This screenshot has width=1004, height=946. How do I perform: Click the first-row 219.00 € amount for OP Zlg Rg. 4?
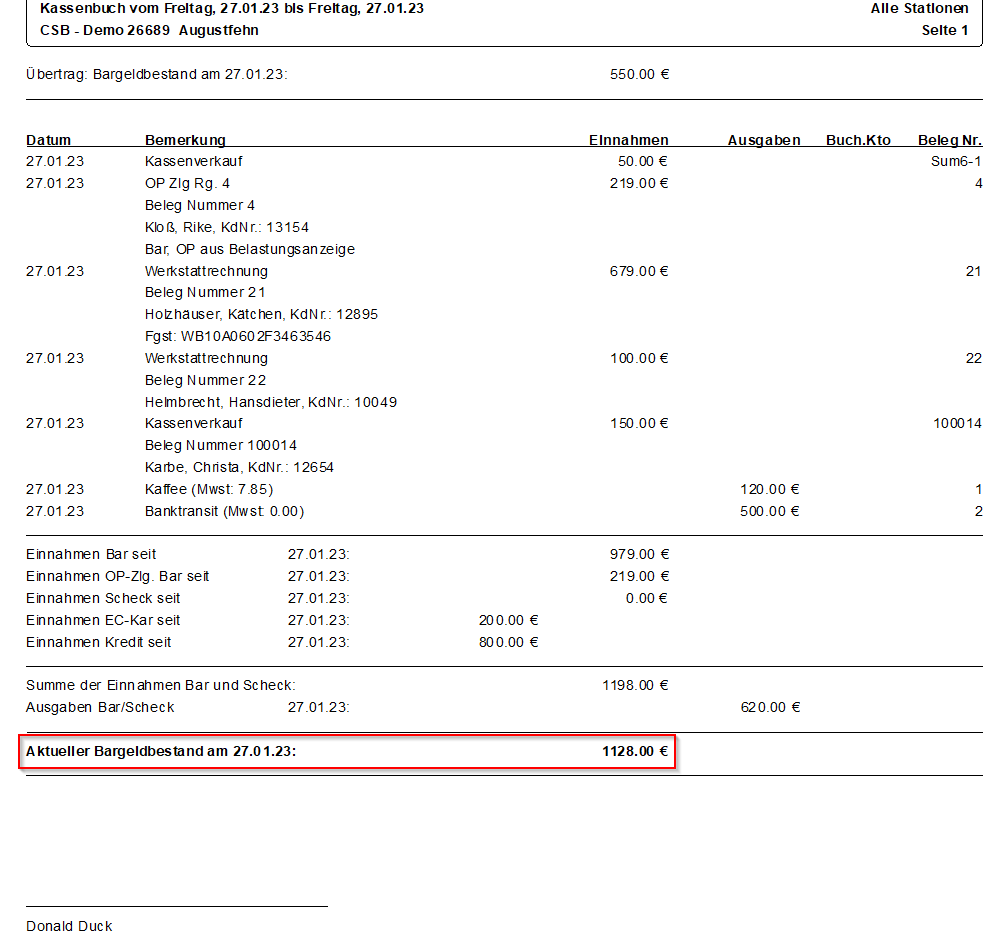639,183
